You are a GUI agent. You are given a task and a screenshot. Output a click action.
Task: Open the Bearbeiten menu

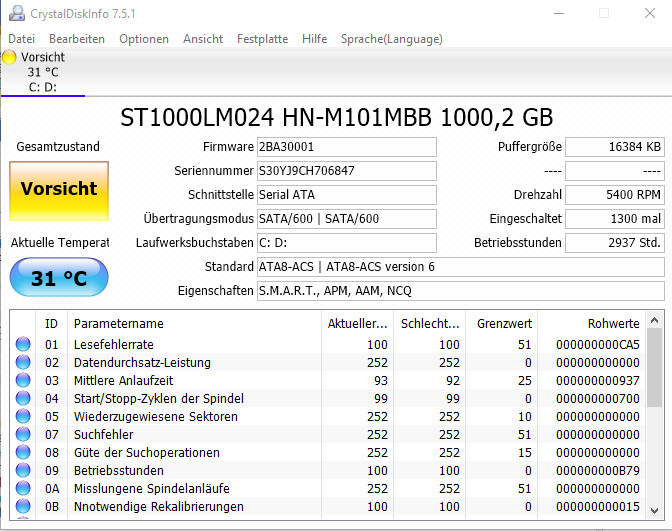77,39
